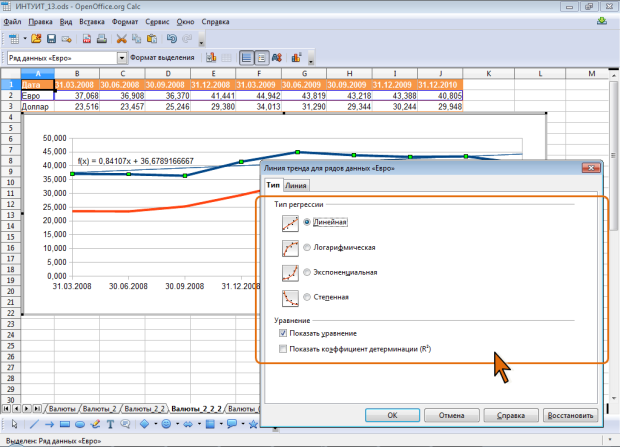Select the Ellipse drawing tool

(80, 424)
